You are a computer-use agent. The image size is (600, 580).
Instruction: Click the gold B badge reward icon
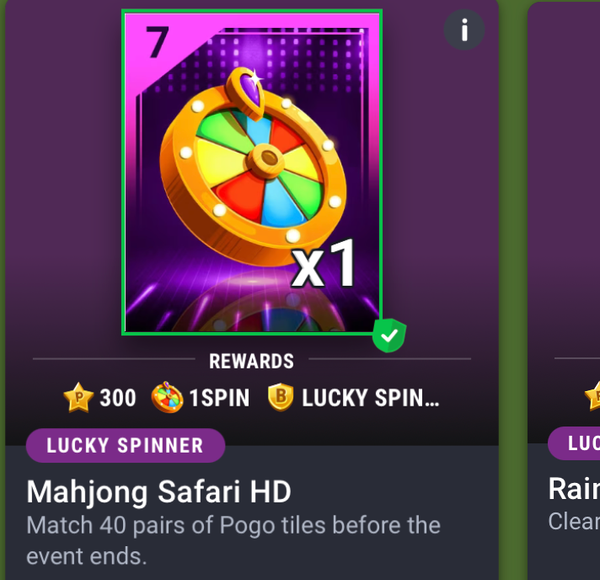pyautogui.click(x=280, y=397)
